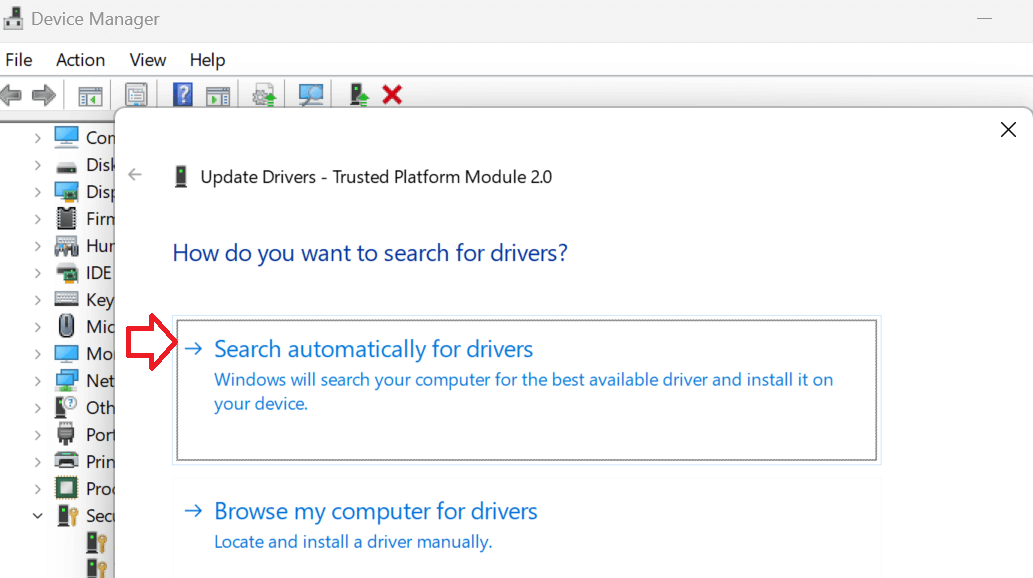Image resolution: width=1033 pixels, height=578 pixels.
Task: Go back in the Update Drivers wizard
Action: 135,175
